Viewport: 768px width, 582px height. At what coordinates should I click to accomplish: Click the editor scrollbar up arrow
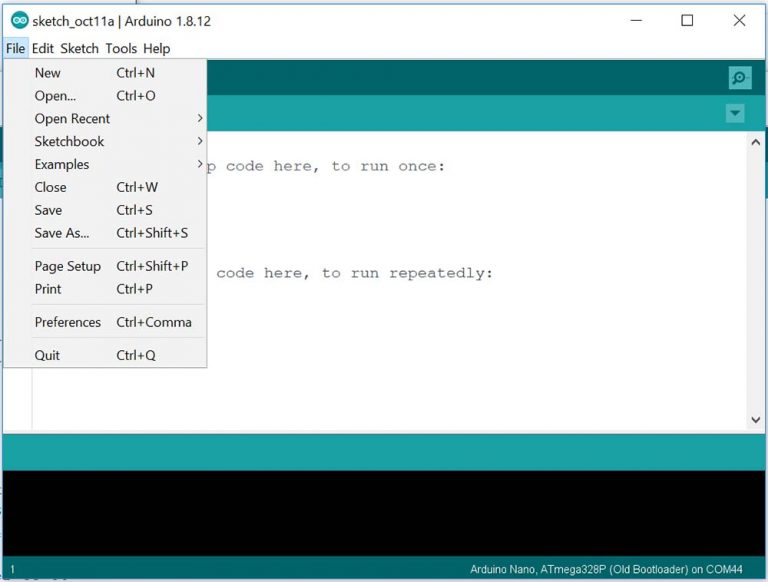(x=755, y=143)
